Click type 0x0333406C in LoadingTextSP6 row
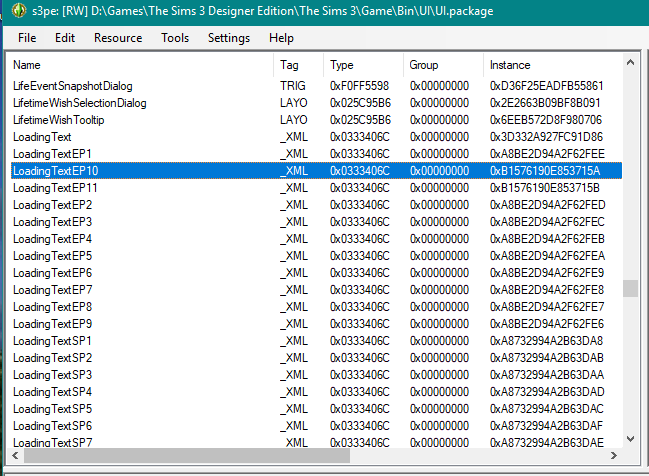The width and height of the screenshot is (649, 476). tap(360, 426)
